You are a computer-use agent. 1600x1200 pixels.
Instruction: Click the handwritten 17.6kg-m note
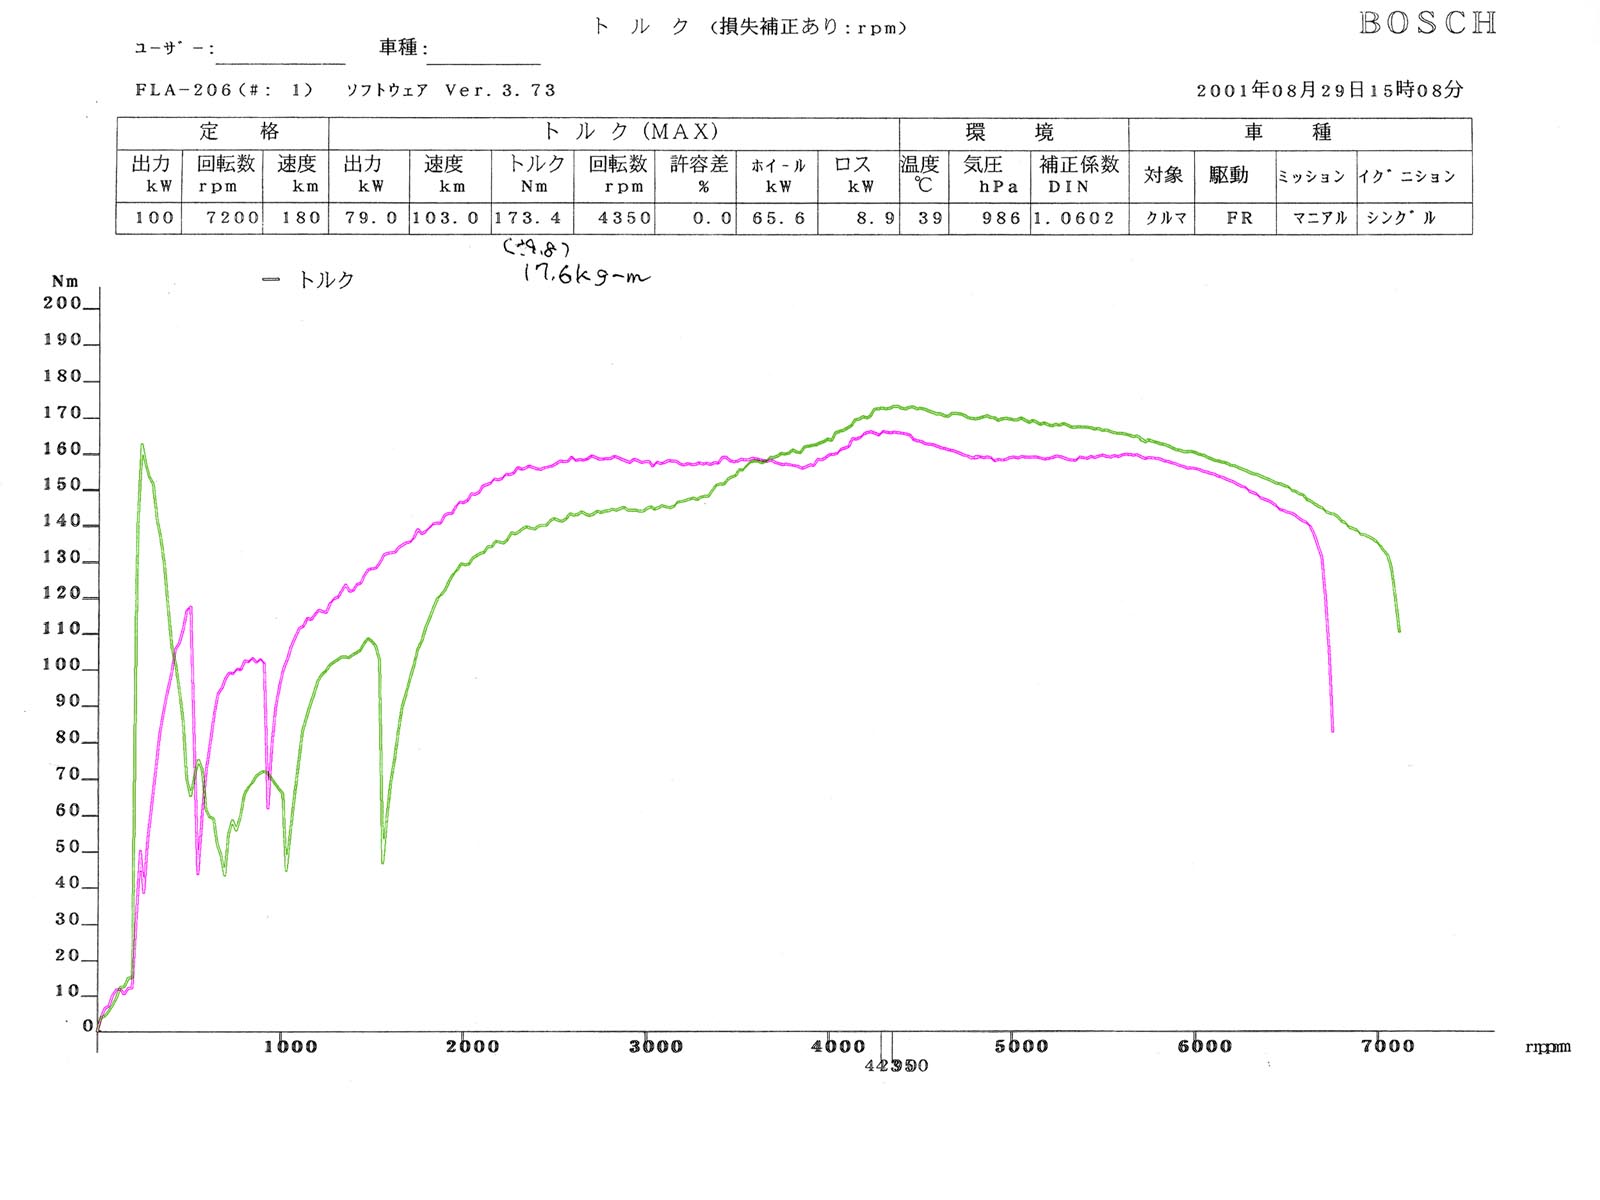click(x=585, y=274)
